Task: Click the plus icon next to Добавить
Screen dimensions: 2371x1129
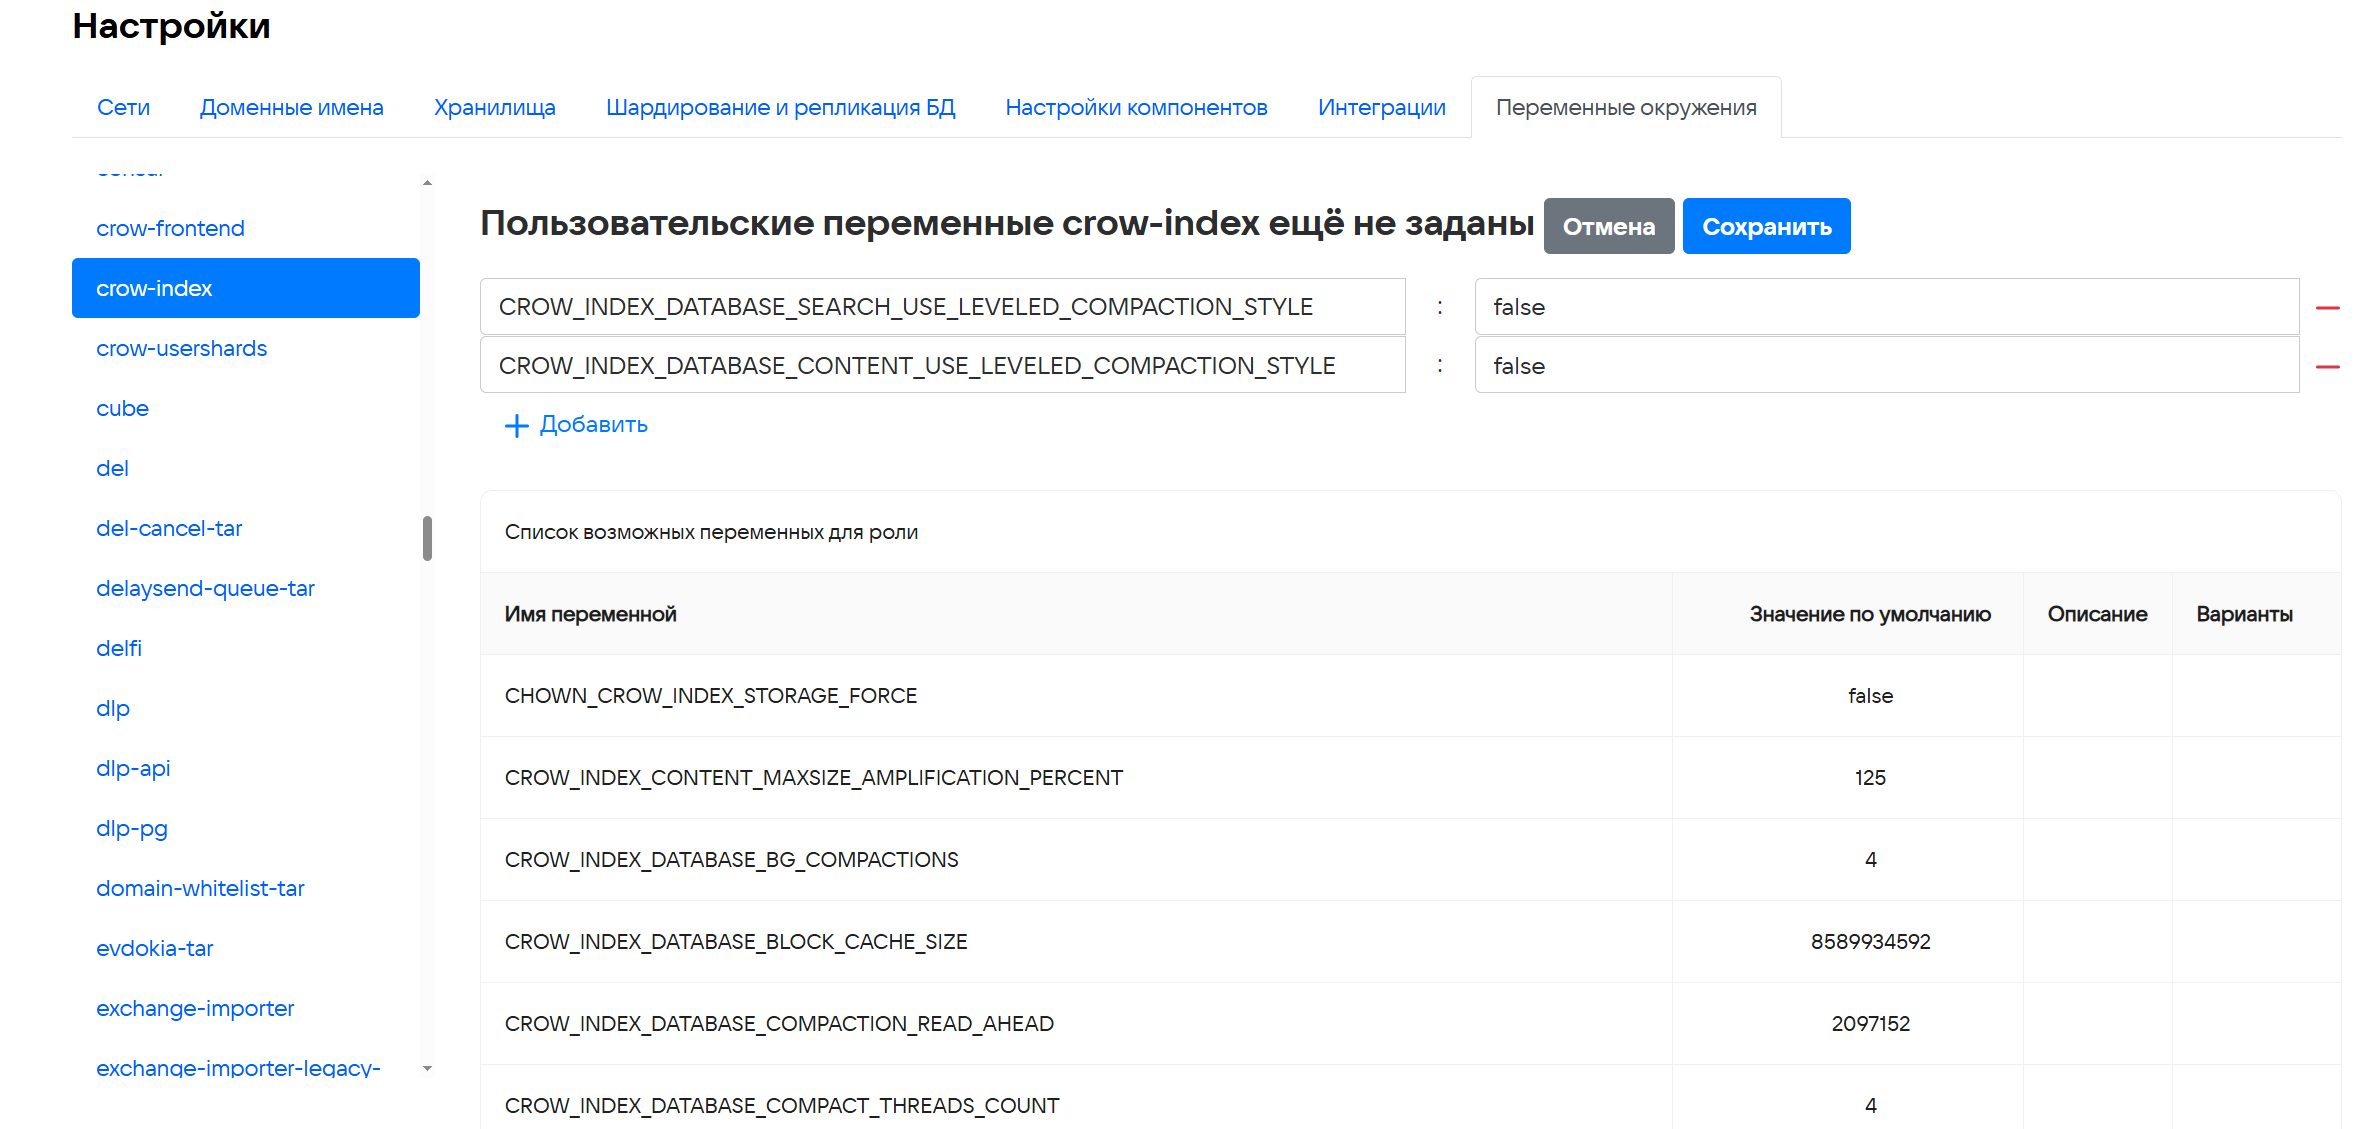Action: (x=516, y=426)
